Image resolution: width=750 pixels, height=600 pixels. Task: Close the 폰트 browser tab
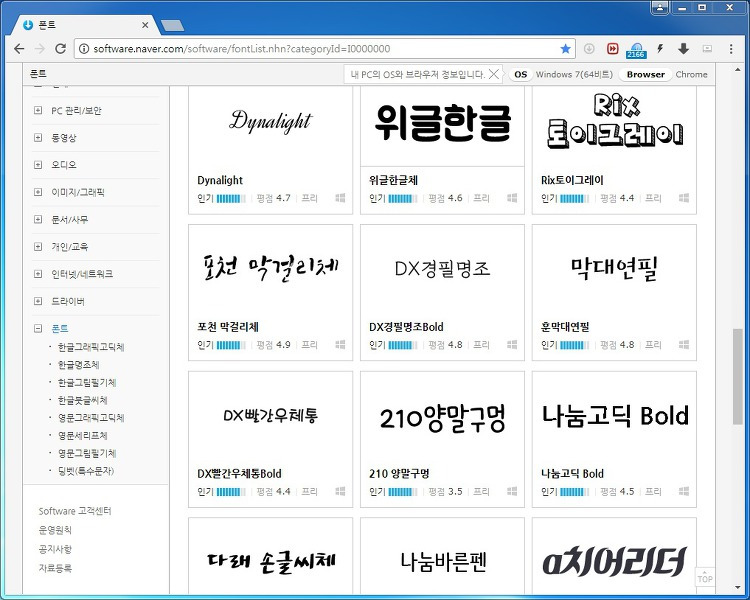(145, 25)
